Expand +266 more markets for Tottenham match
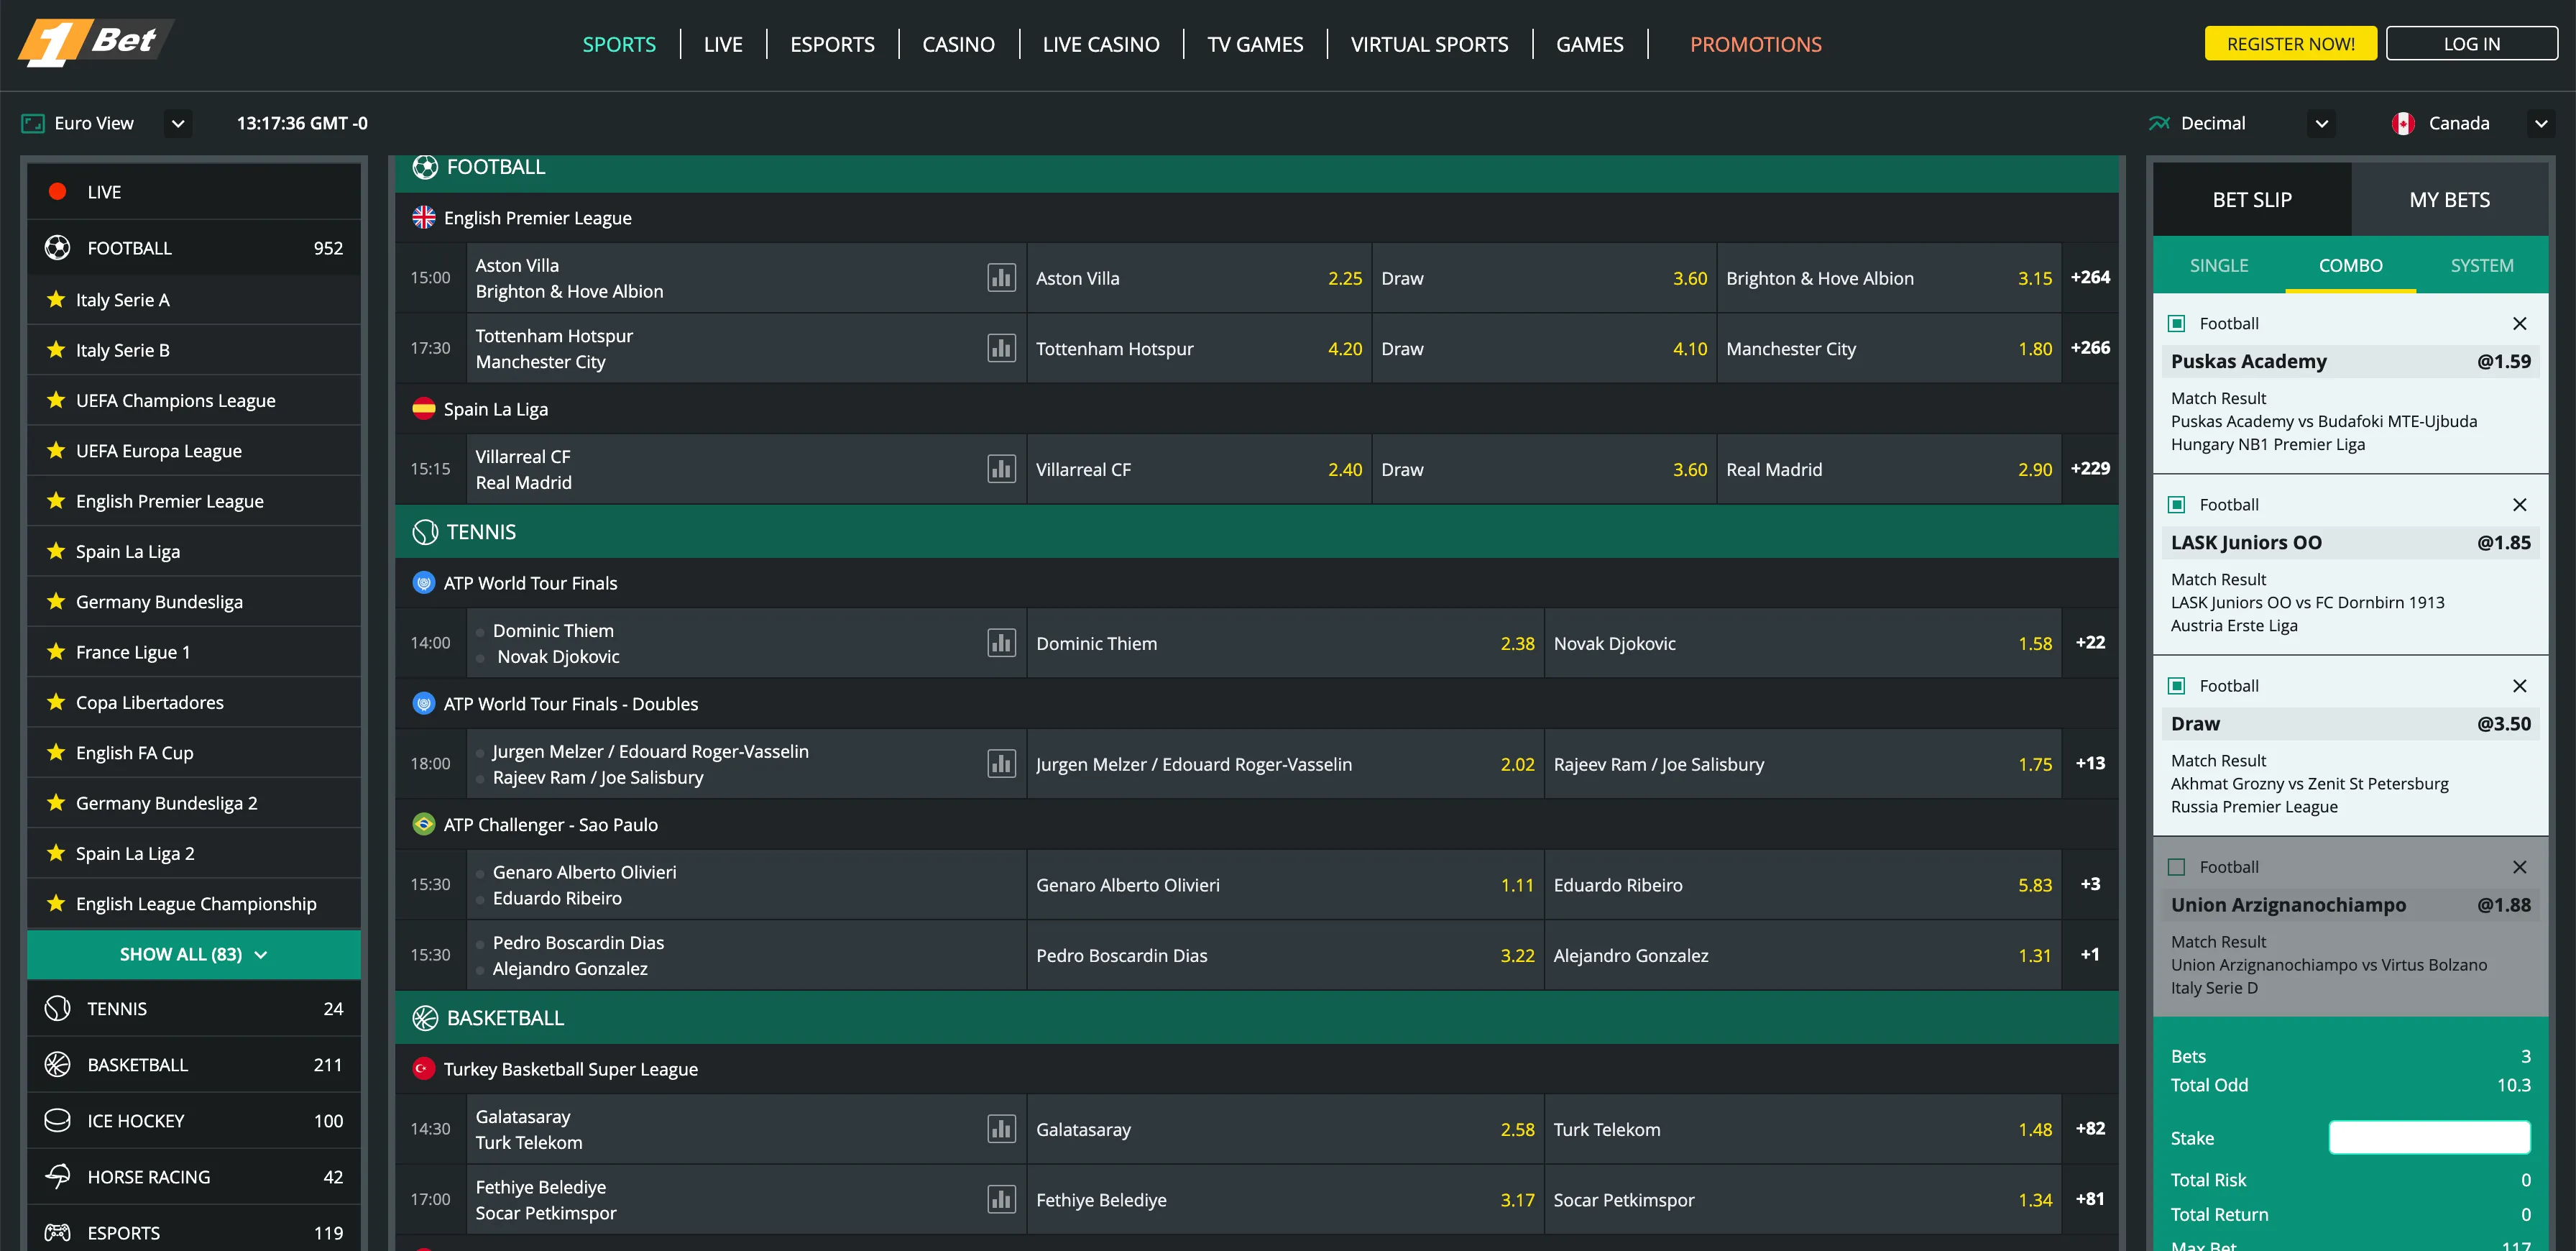Image resolution: width=2576 pixels, height=1251 pixels. 2090,347
